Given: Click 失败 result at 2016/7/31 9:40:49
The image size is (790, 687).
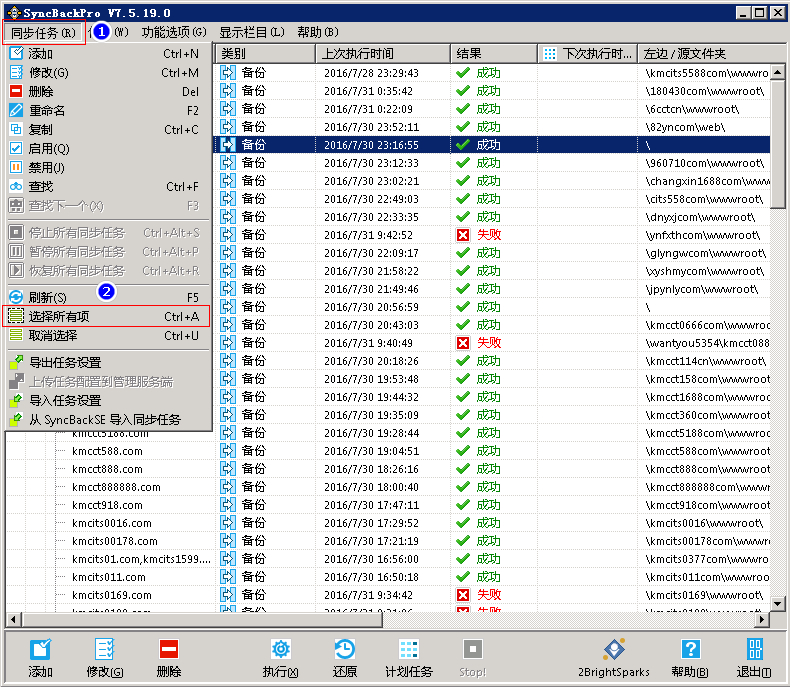Looking at the screenshot, I should 489,343.
